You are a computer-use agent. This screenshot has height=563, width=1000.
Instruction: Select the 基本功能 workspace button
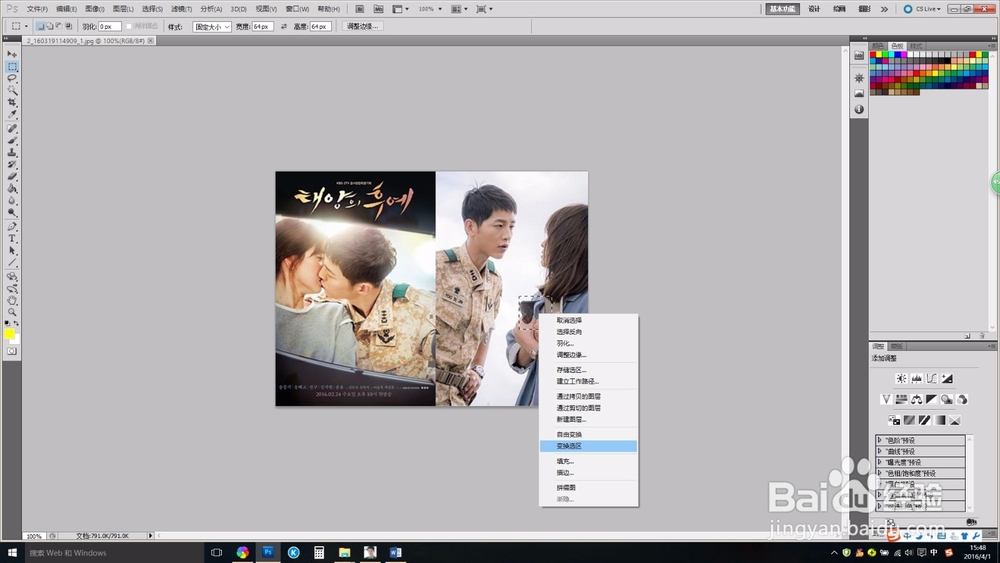coord(782,9)
